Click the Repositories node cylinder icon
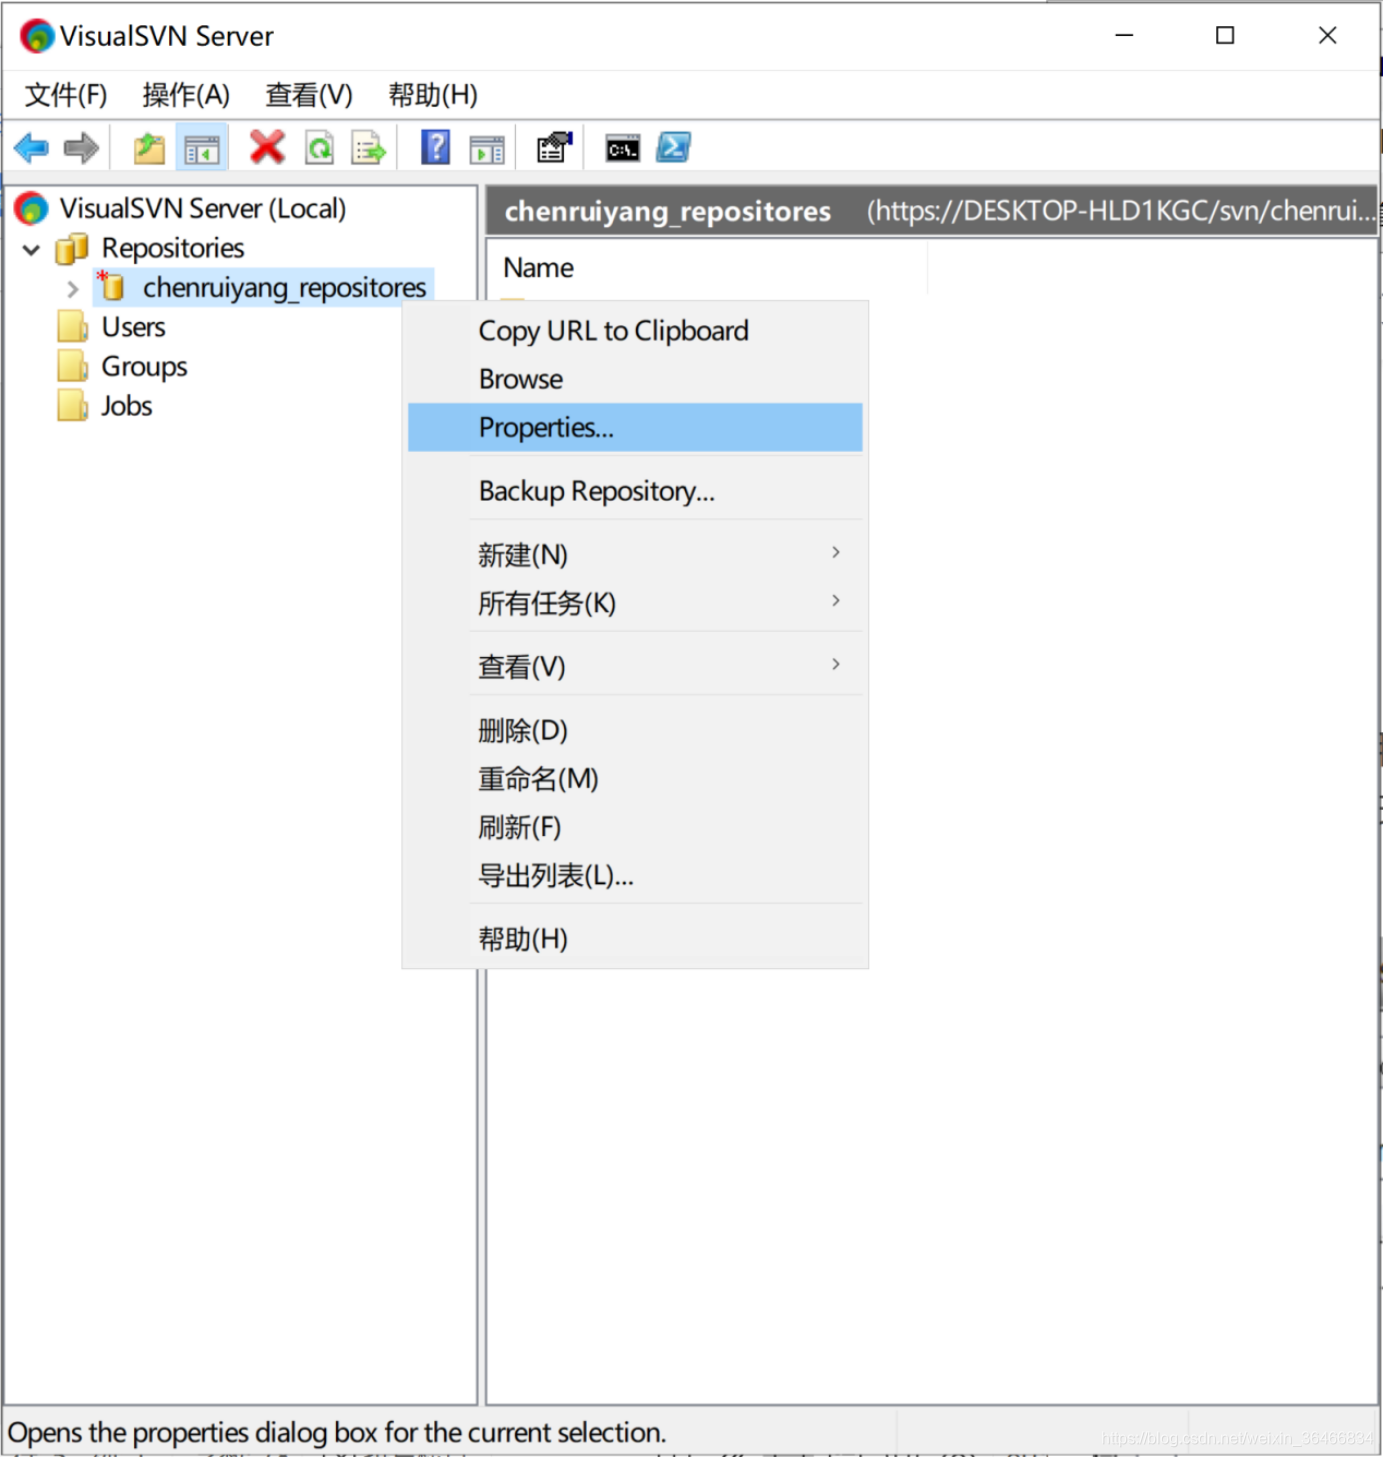This screenshot has height=1457, width=1383. click(x=72, y=248)
